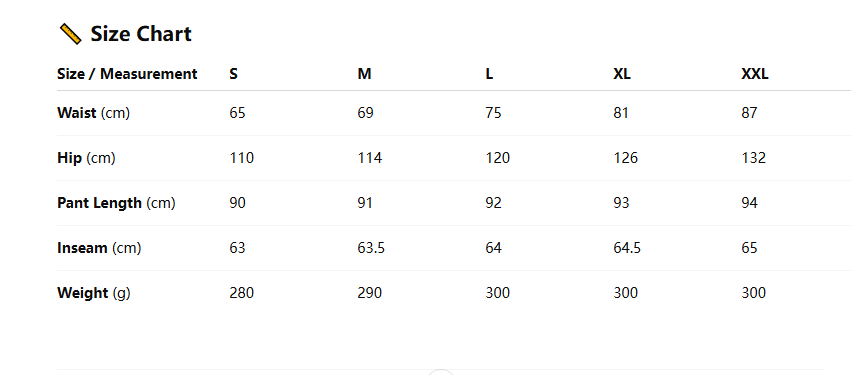Click the circular button at the bottom divider
Screen dimensions: 851x375
point(441,372)
